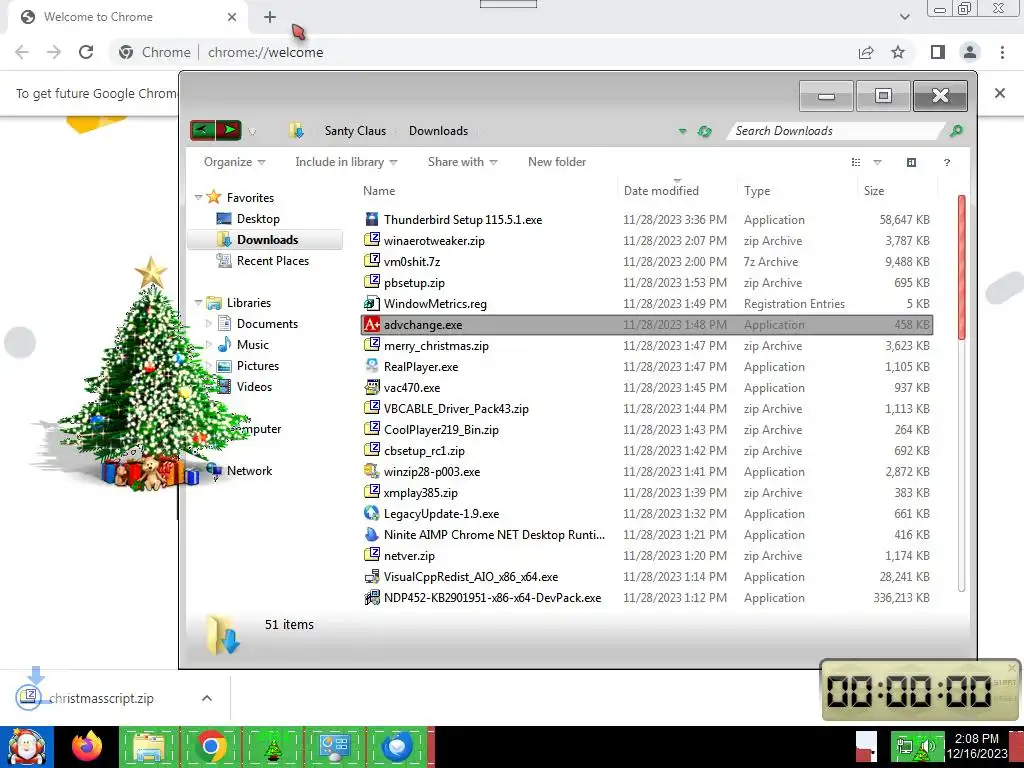Open Organize dropdown menu
The image size is (1024, 768).
(234, 162)
